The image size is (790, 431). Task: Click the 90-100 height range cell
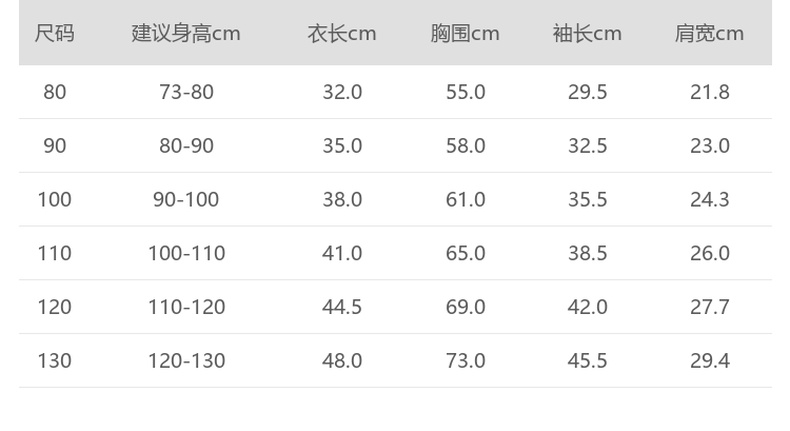[x=186, y=200]
